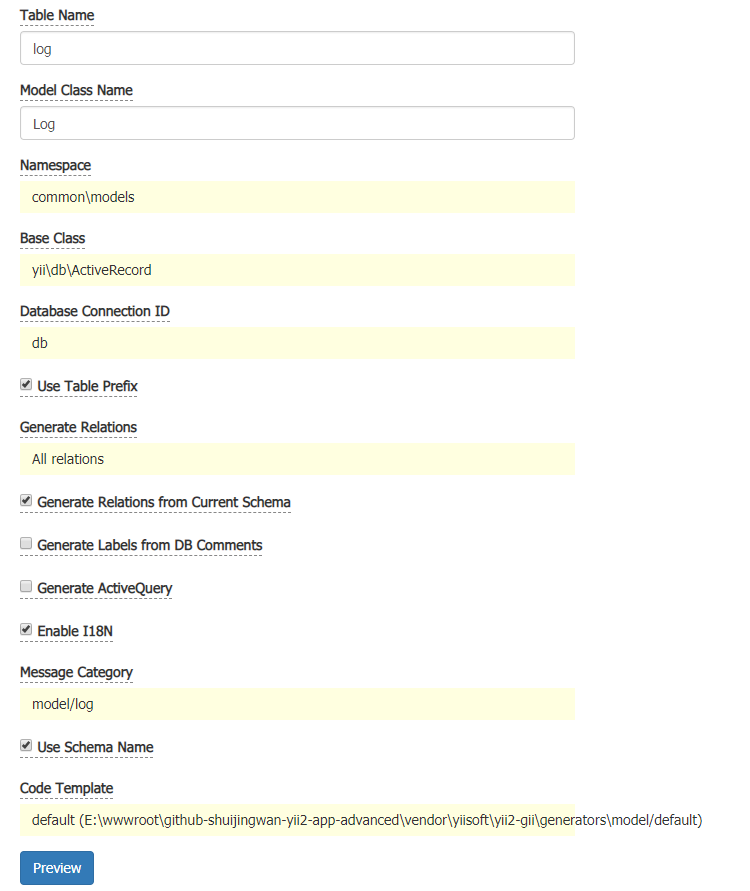Click the Model Class Name label
Screen dimensions: 750x891
click(76, 90)
